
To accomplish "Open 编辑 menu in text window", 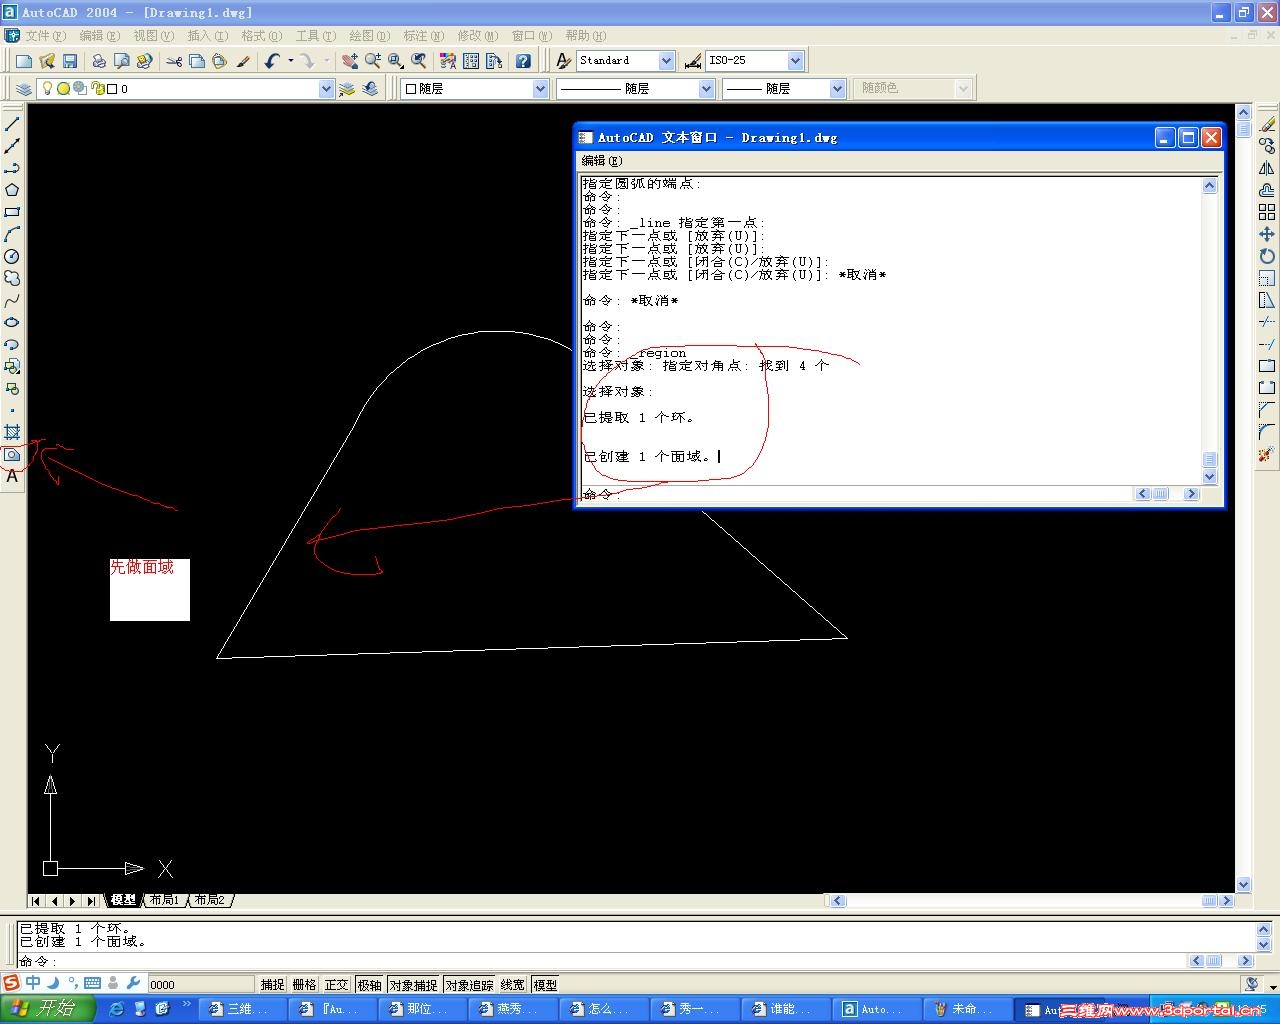I will coord(602,161).
